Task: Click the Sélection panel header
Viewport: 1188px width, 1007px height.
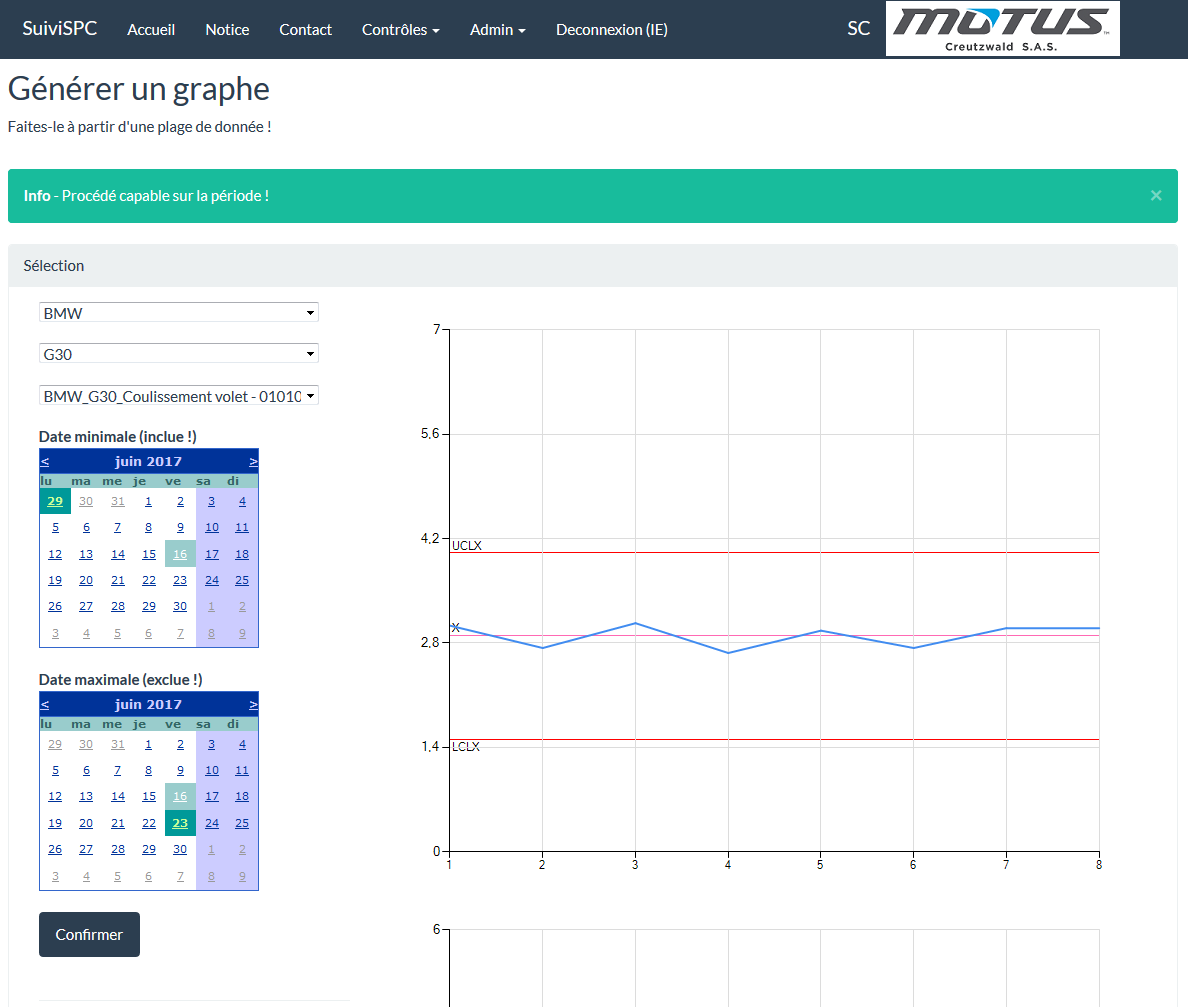Action: 592,266
